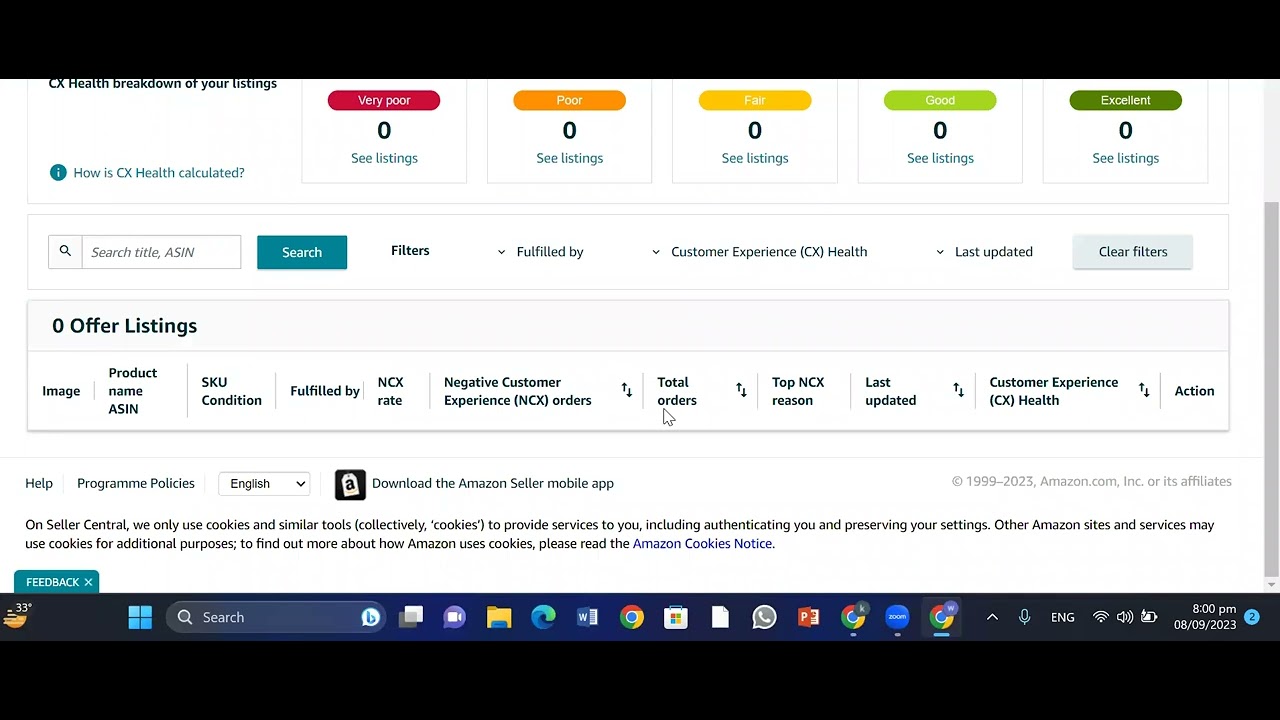Launch Microsoft Edge from taskbar

pos(543,617)
